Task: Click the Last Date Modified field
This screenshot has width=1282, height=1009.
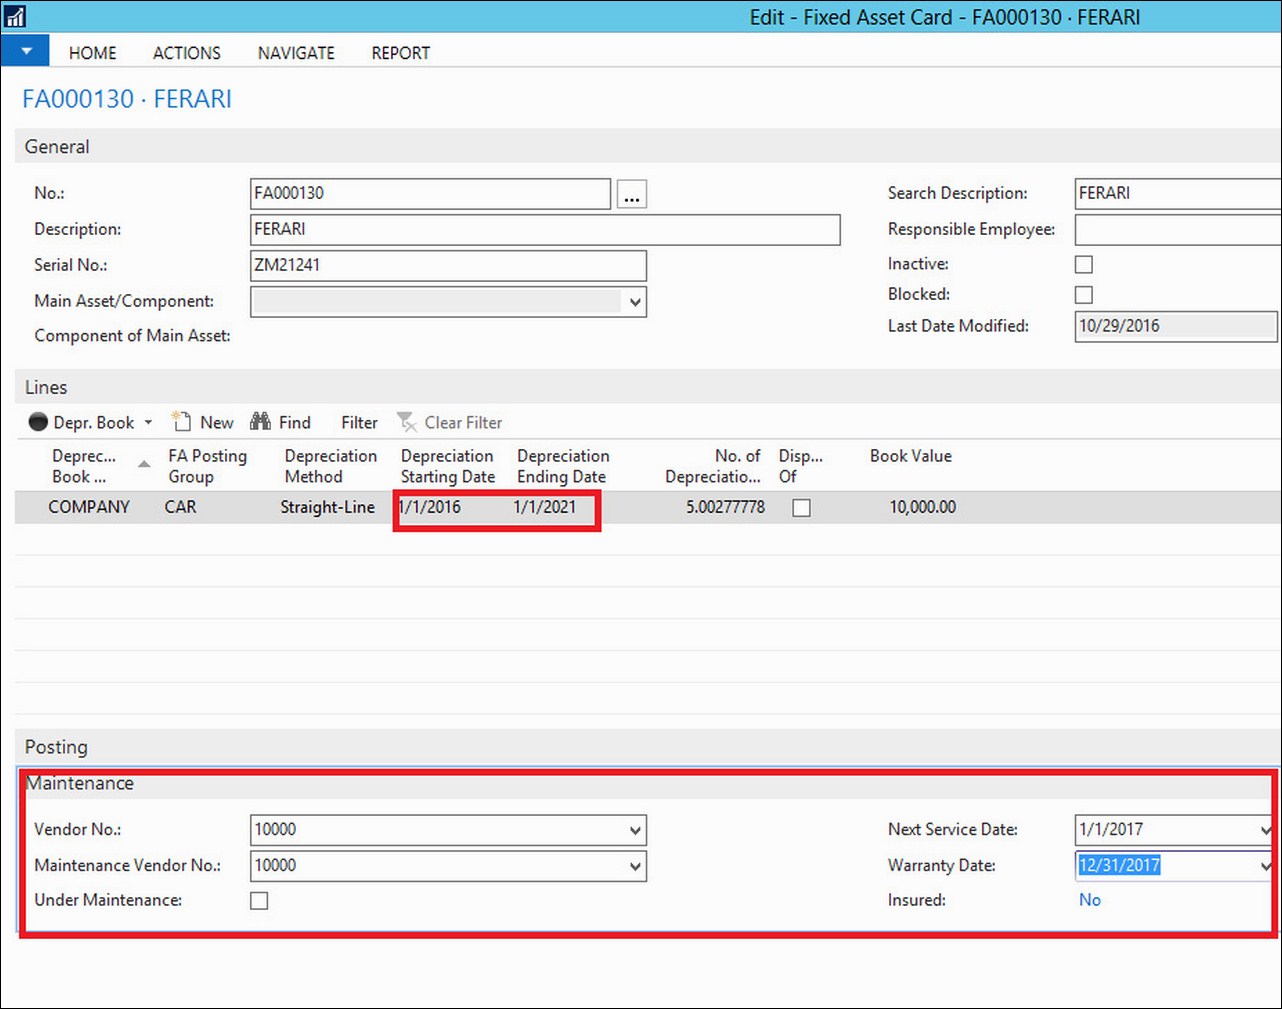Action: pyautogui.click(x=1176, y=326)
